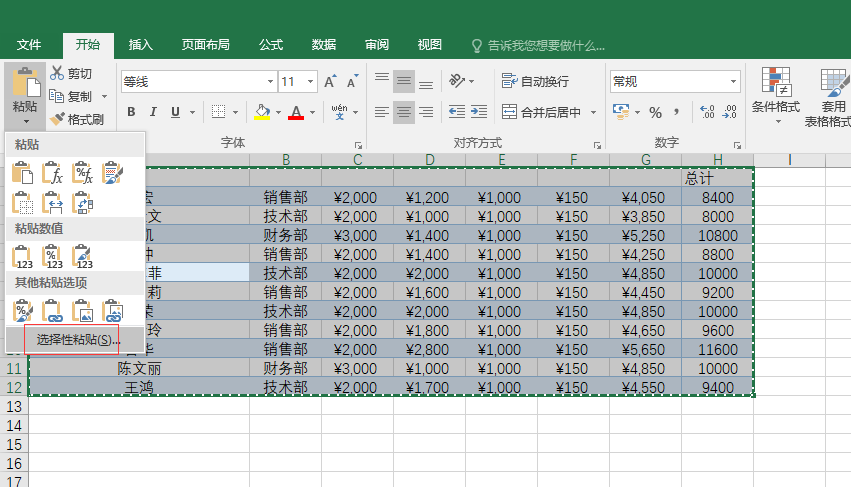851x487 pixels.
Task: Select Paste Values (123) first option
Action: coord(23,257)
